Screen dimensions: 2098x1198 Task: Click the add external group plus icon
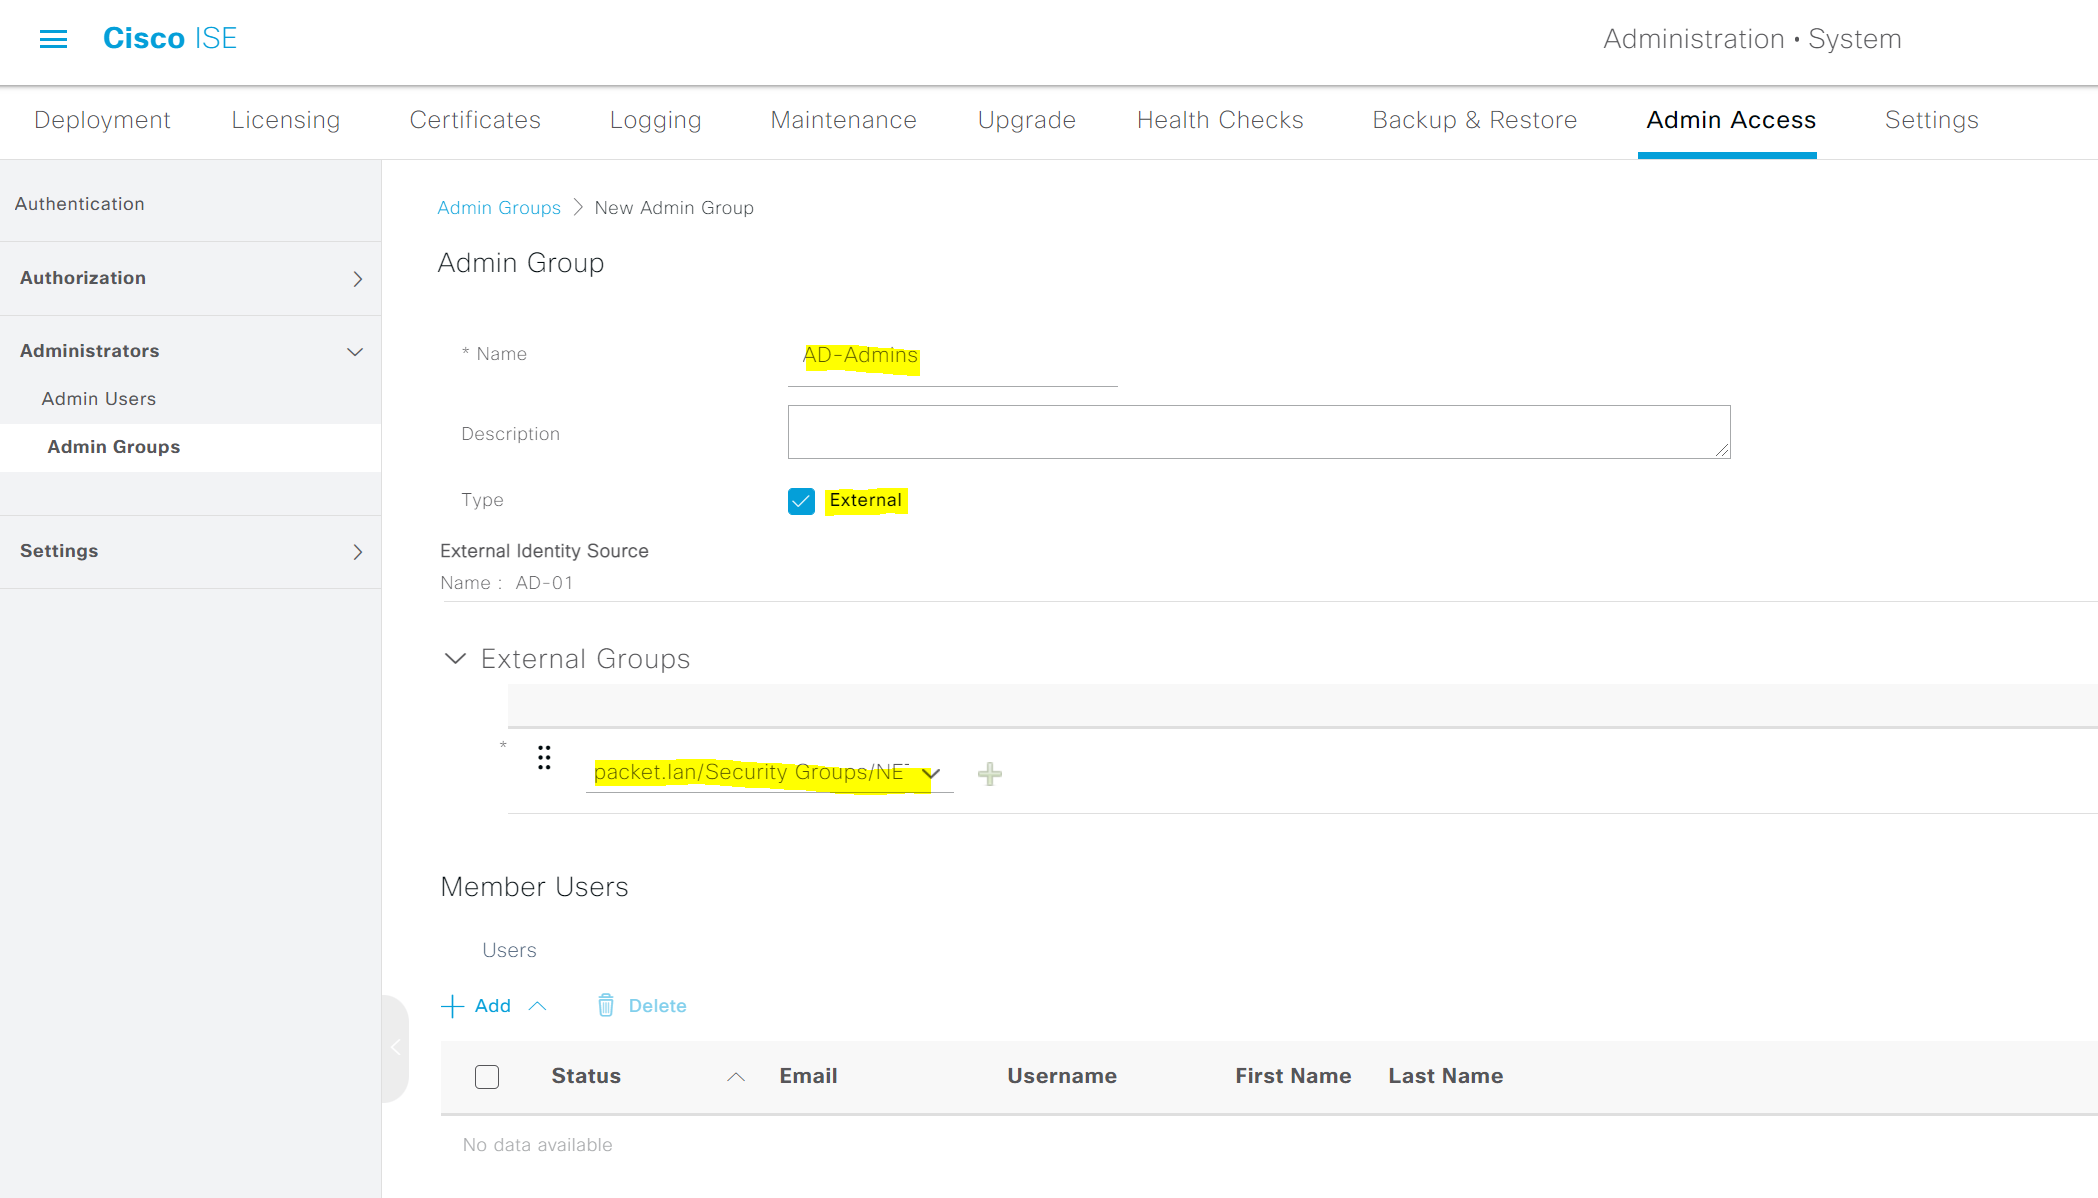pos(990,773)
